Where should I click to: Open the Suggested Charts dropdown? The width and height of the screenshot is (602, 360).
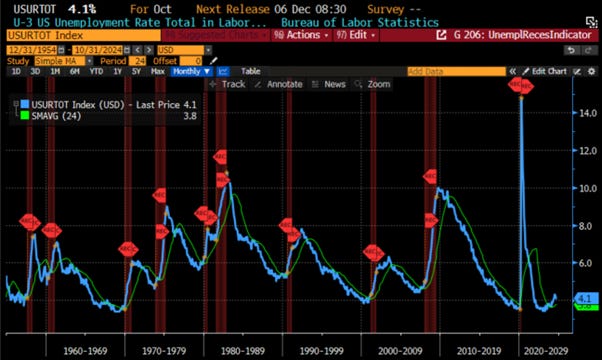click(216, 35)
